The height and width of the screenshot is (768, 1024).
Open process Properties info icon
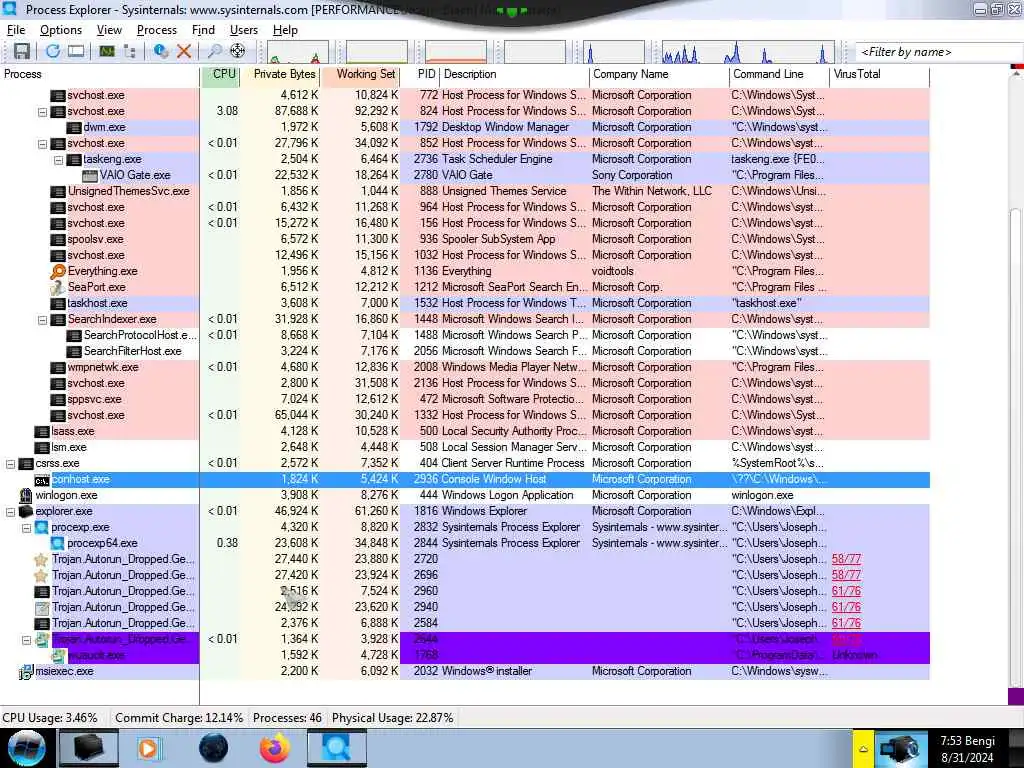[x=161, y=51]
